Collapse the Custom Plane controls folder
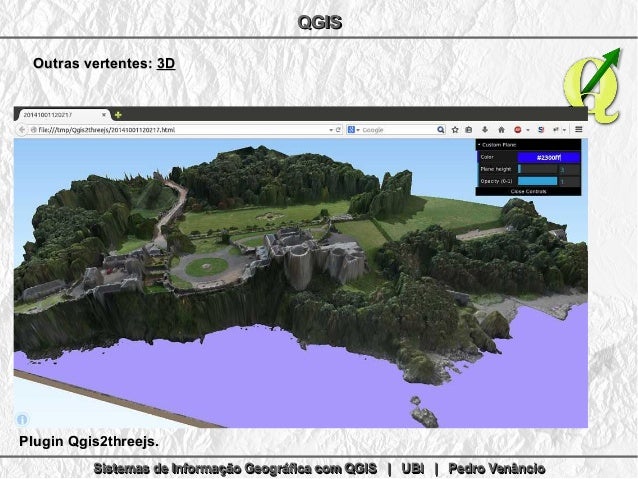The image size is (638, 479). point(529,145)
